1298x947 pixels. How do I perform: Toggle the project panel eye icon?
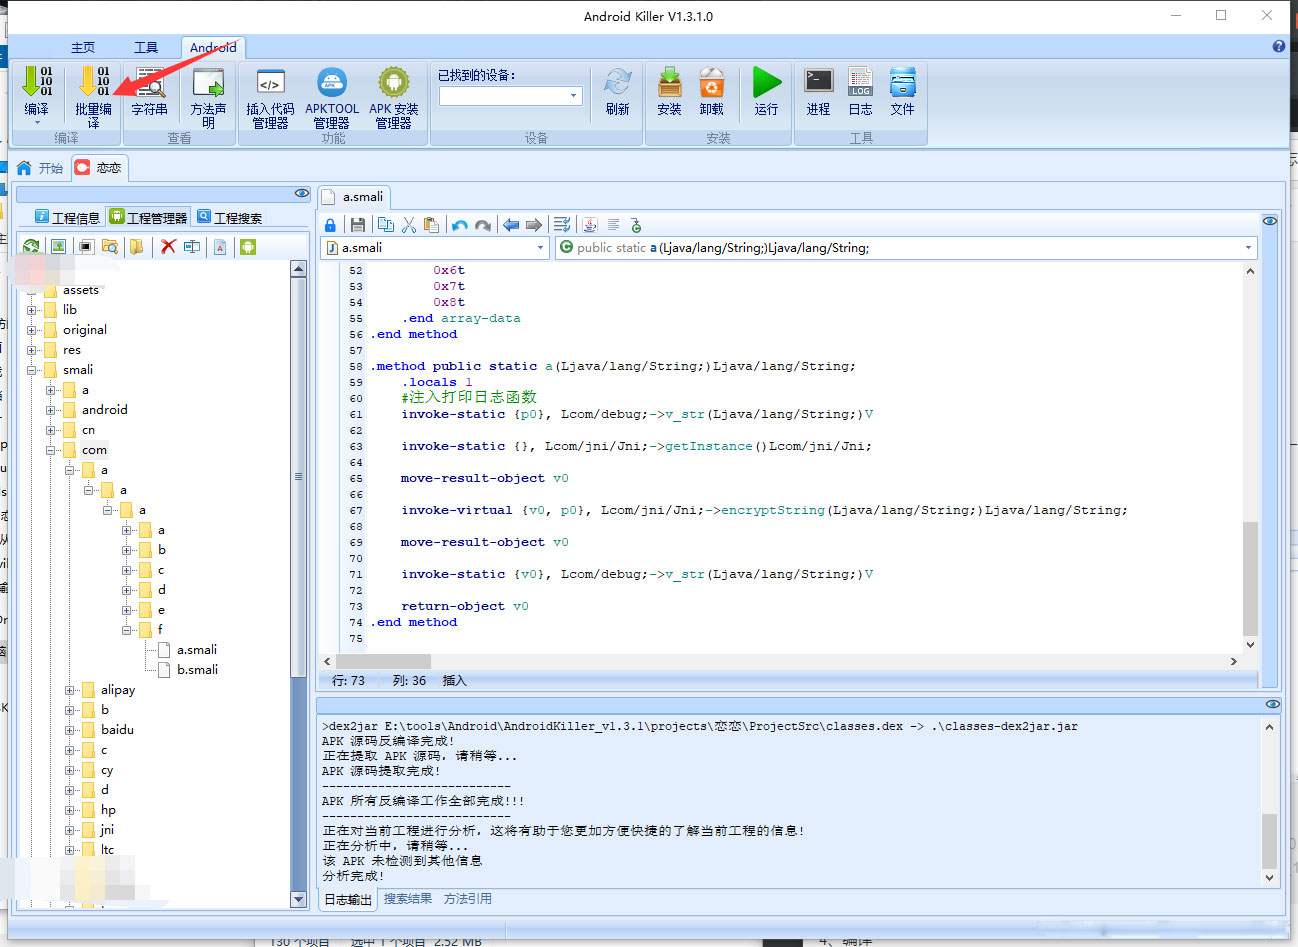coord(302,193)
